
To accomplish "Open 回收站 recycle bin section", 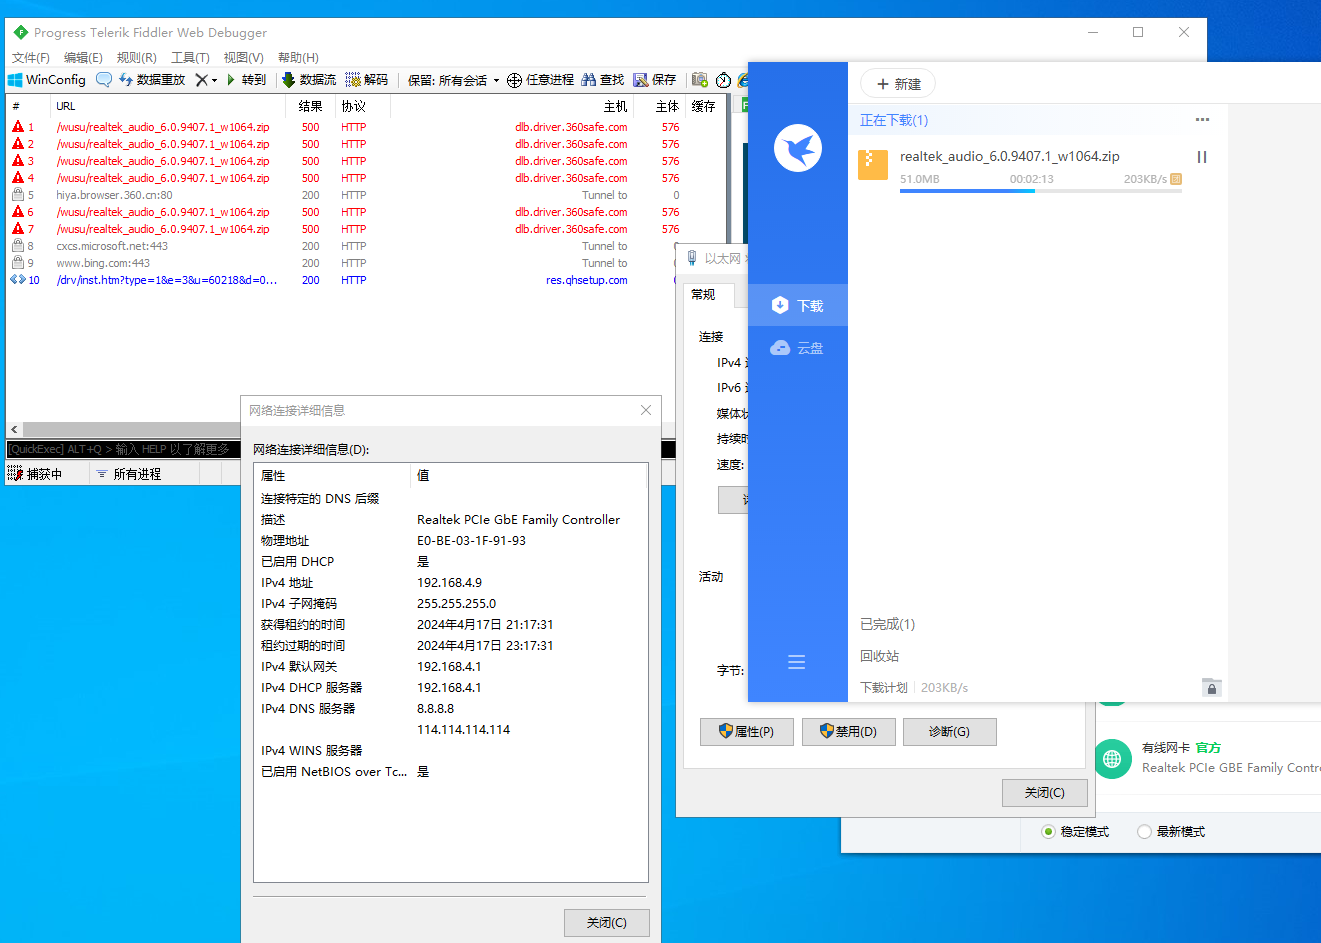I will pos(880,656).
